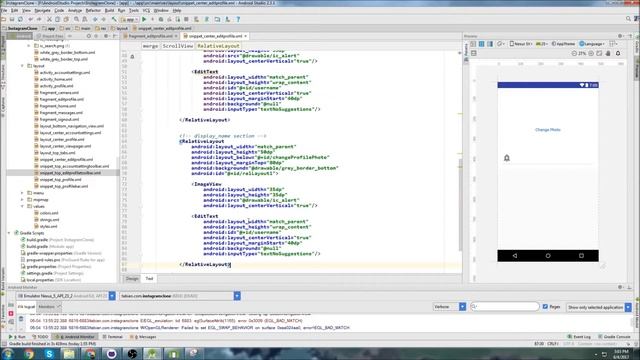This screenshot has height=360, width=640.
Task: Open the Help question mark icon
Action: (238, 19)
